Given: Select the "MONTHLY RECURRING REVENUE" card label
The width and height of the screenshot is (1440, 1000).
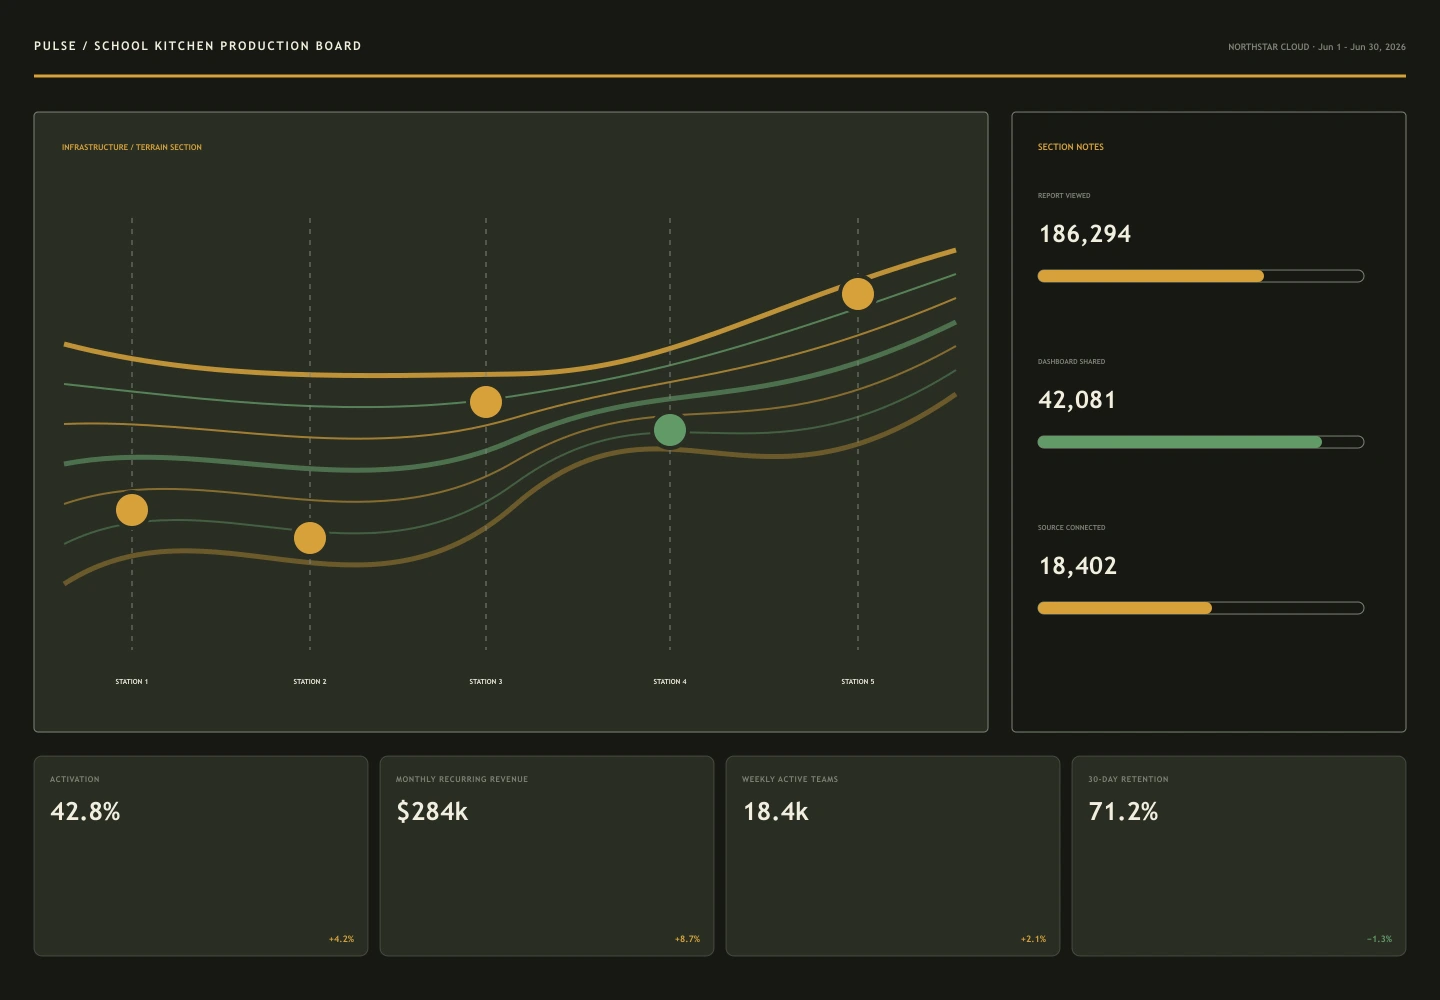Looking at the screenshot, I should coord(462,779).
